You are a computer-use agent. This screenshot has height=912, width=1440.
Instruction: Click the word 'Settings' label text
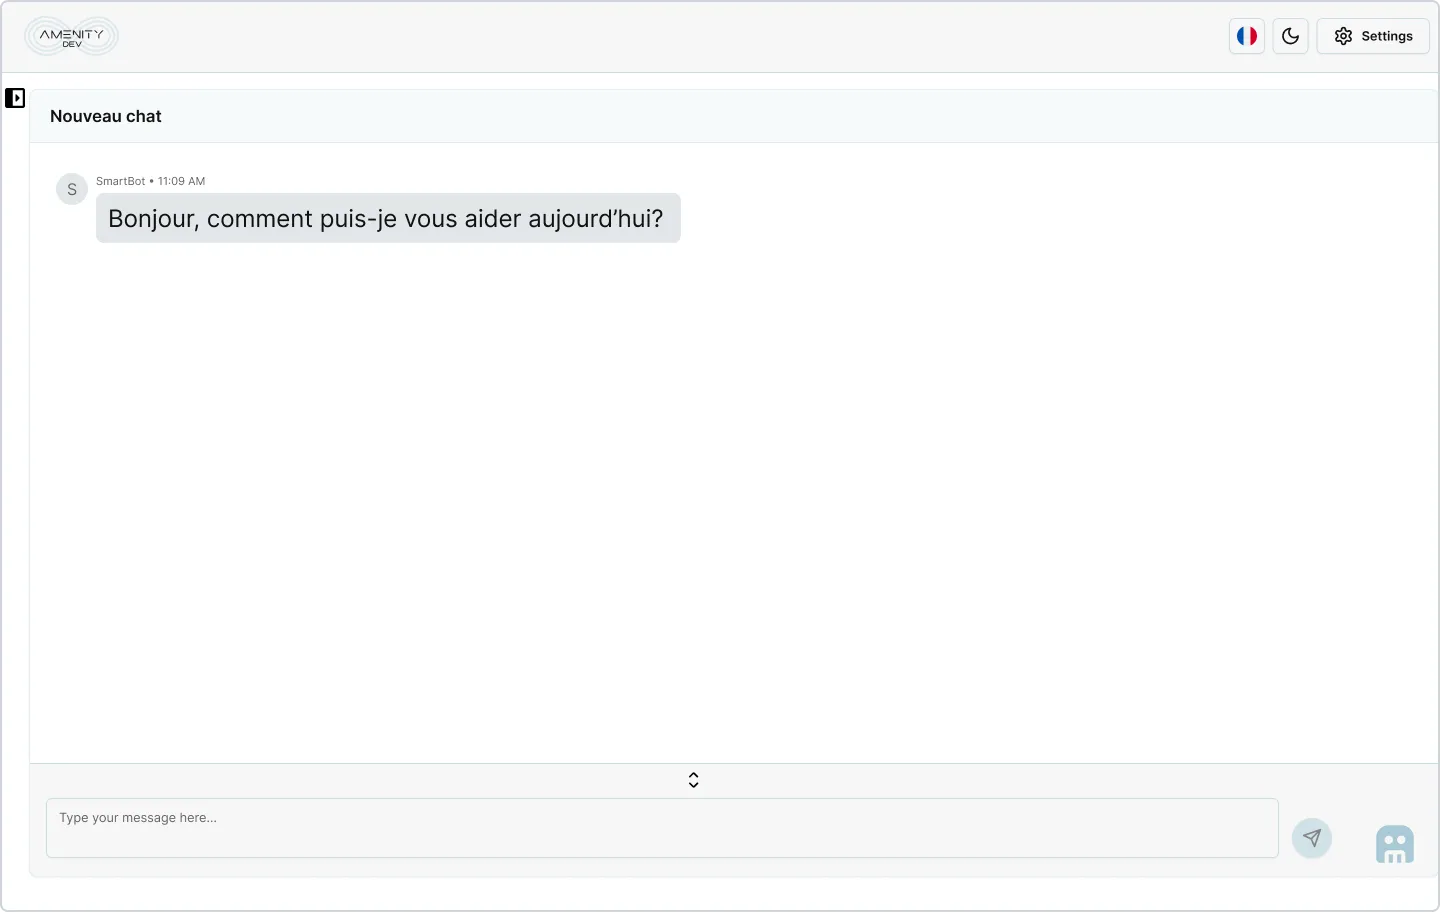1387,36
